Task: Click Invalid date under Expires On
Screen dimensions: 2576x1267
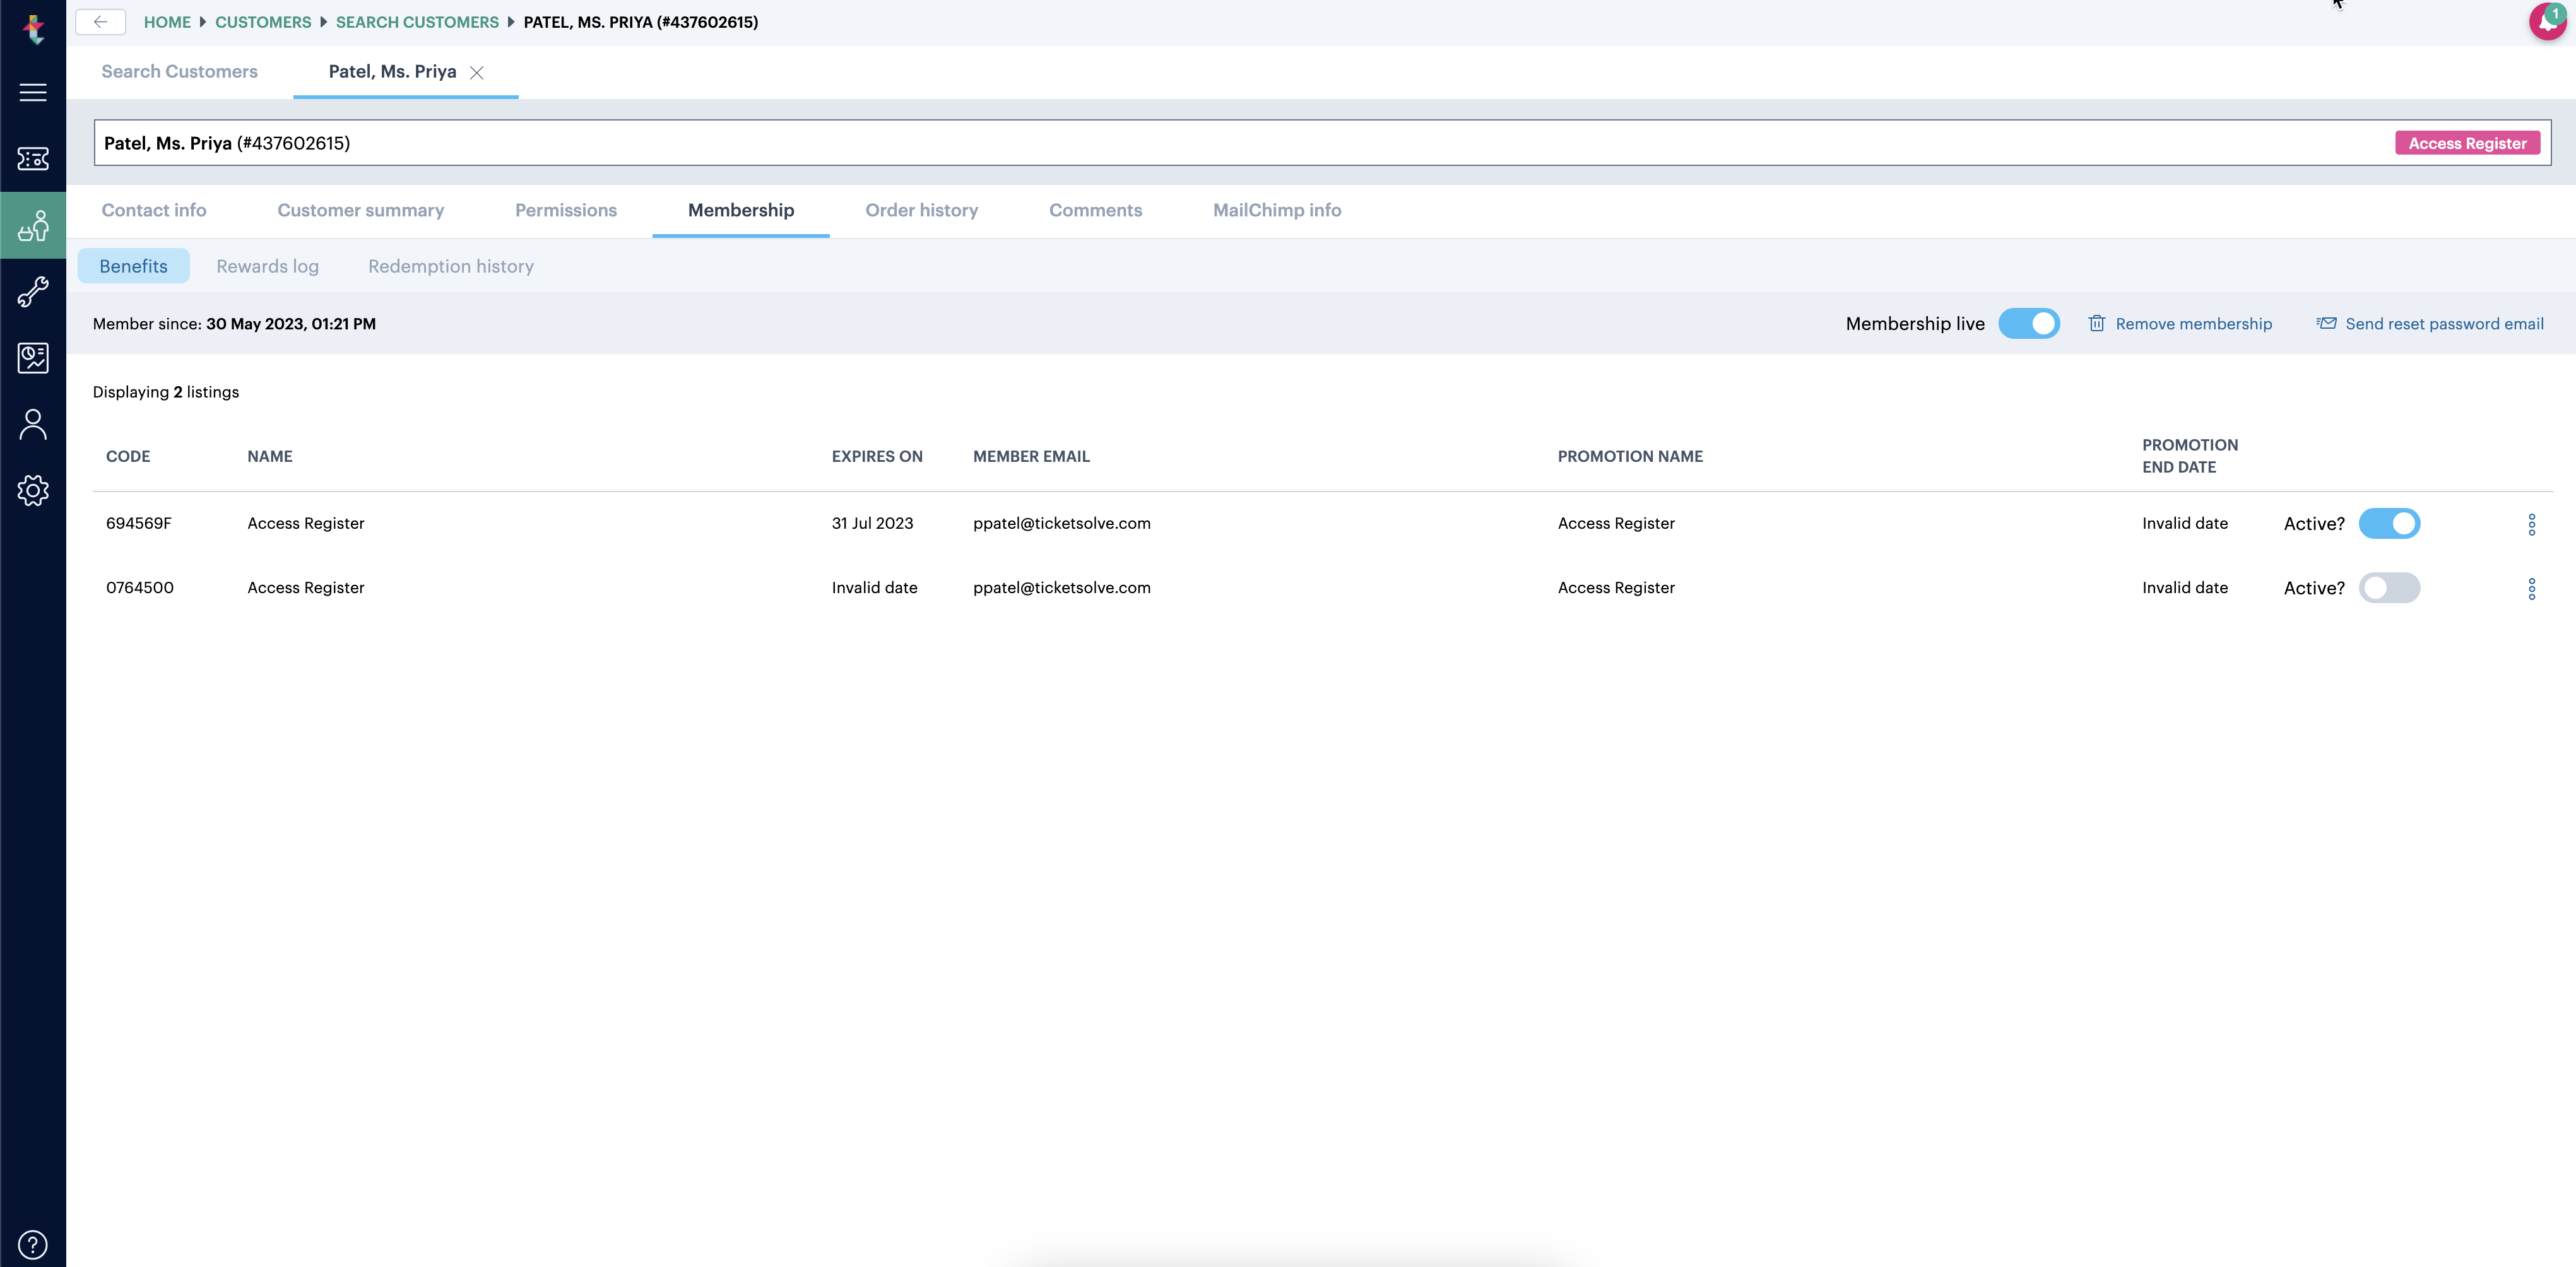Action: click(x=874, y=587)
